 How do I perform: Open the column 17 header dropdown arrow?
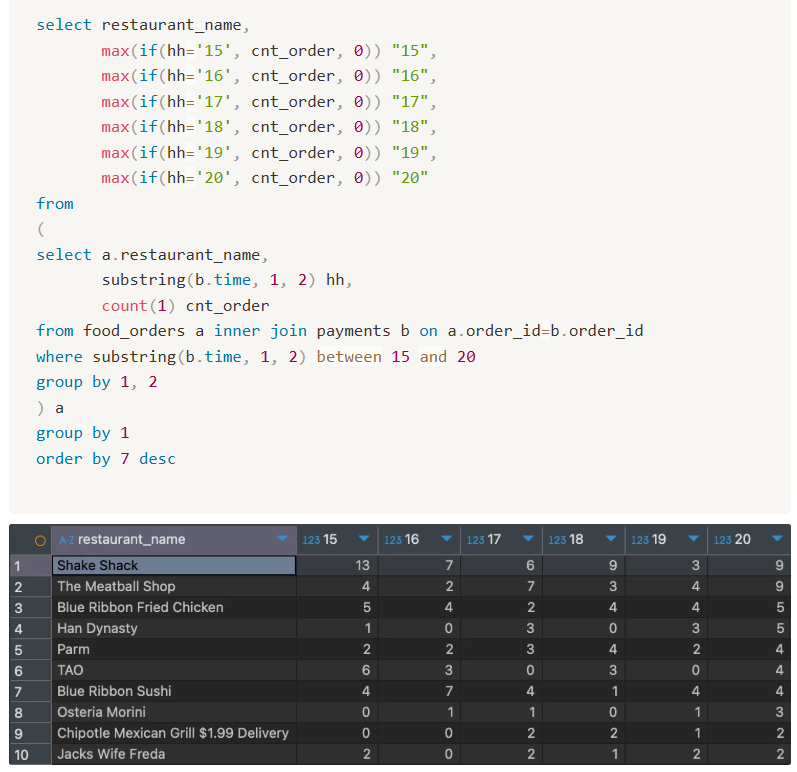[529, 539]
